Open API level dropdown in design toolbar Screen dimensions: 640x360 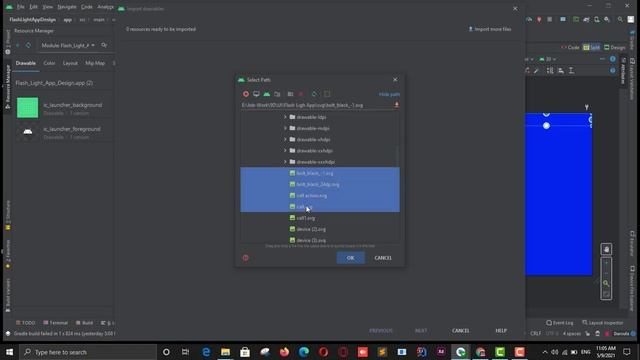point(547,59)
